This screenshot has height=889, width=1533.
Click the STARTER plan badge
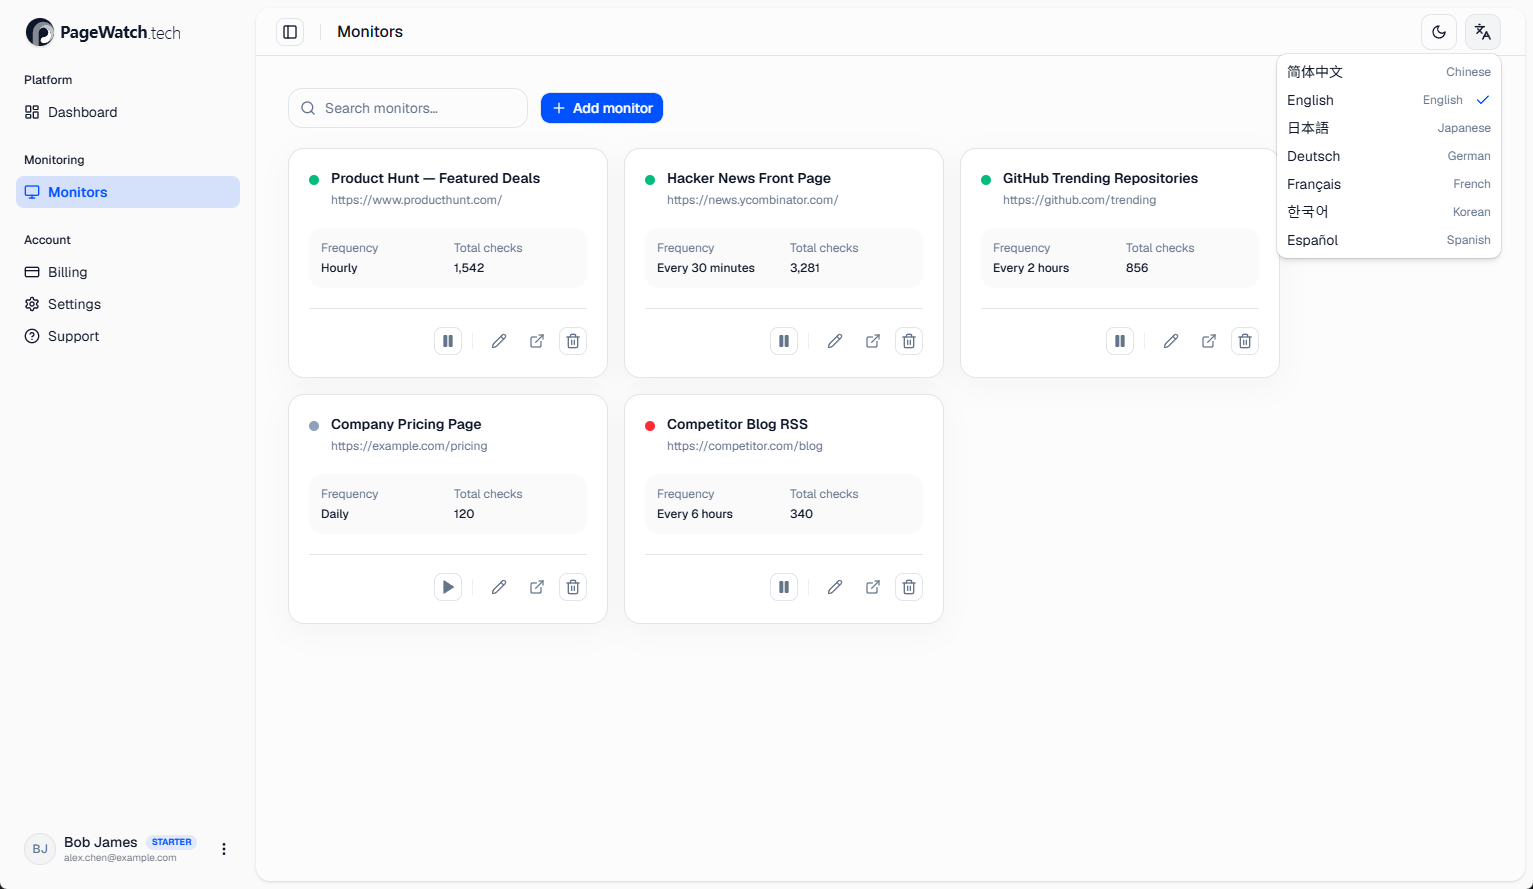(x=172, y=842)
